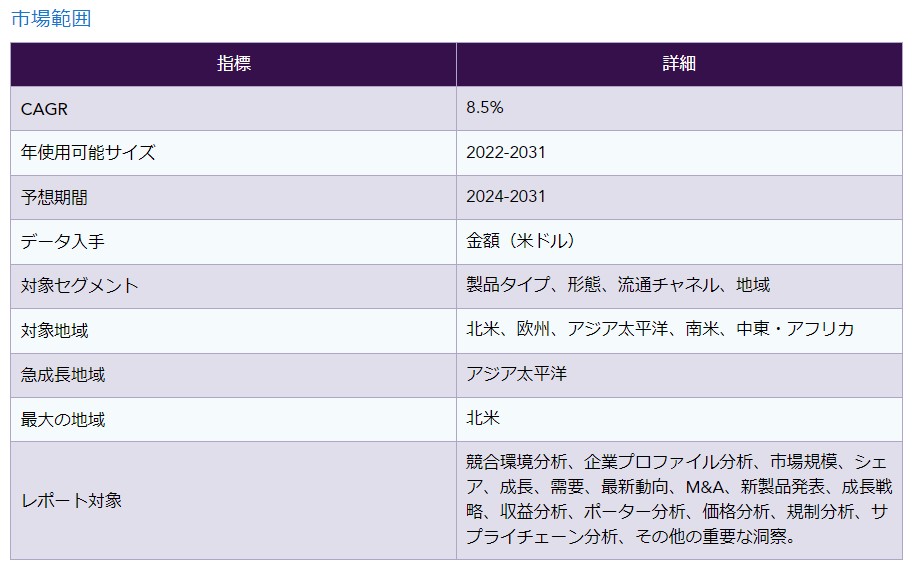This screenshot has width=915, height=565.
Task: Click 北米 in the 最大の地域 row
Action: (x=483, y=418)
